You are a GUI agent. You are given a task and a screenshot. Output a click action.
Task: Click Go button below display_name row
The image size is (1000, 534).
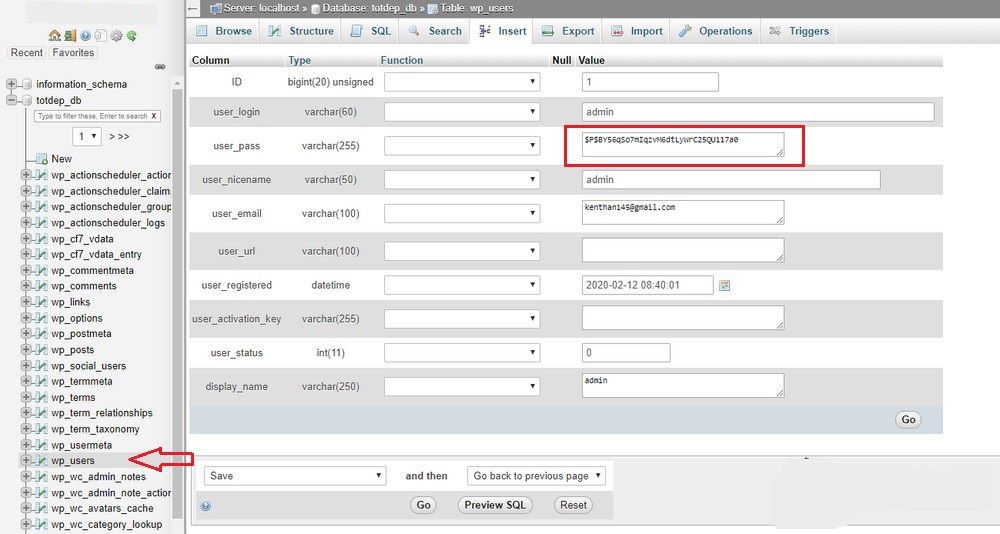tap(908, 419)
